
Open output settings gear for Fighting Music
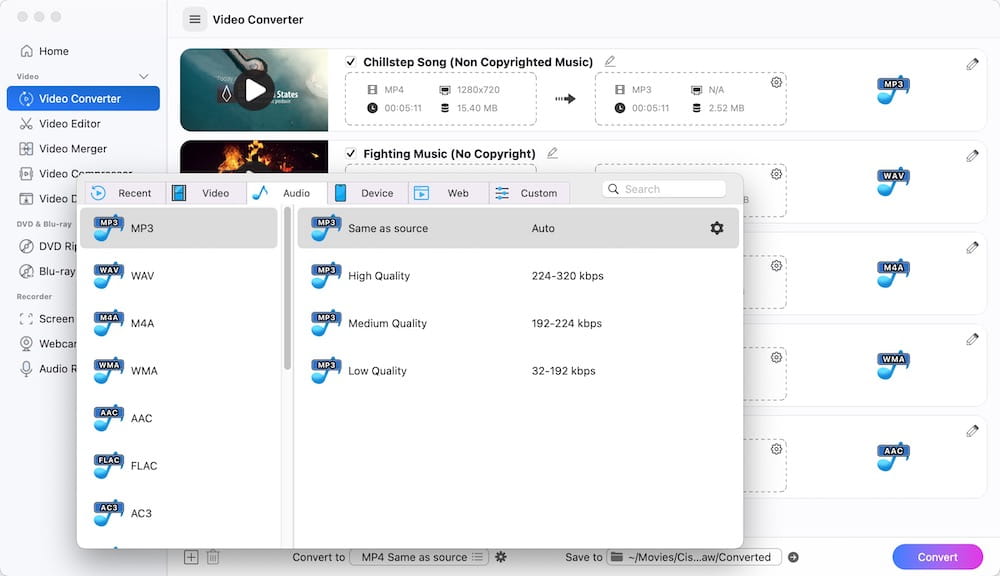click(x=776, y=174)
